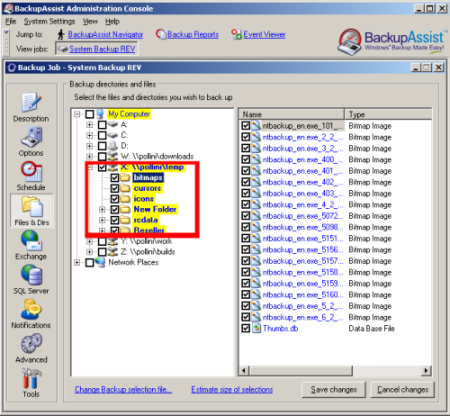Expand the Network Places node
Viewport: 450px width, 416px height.
pyautogui.click(x=77, y=263)
